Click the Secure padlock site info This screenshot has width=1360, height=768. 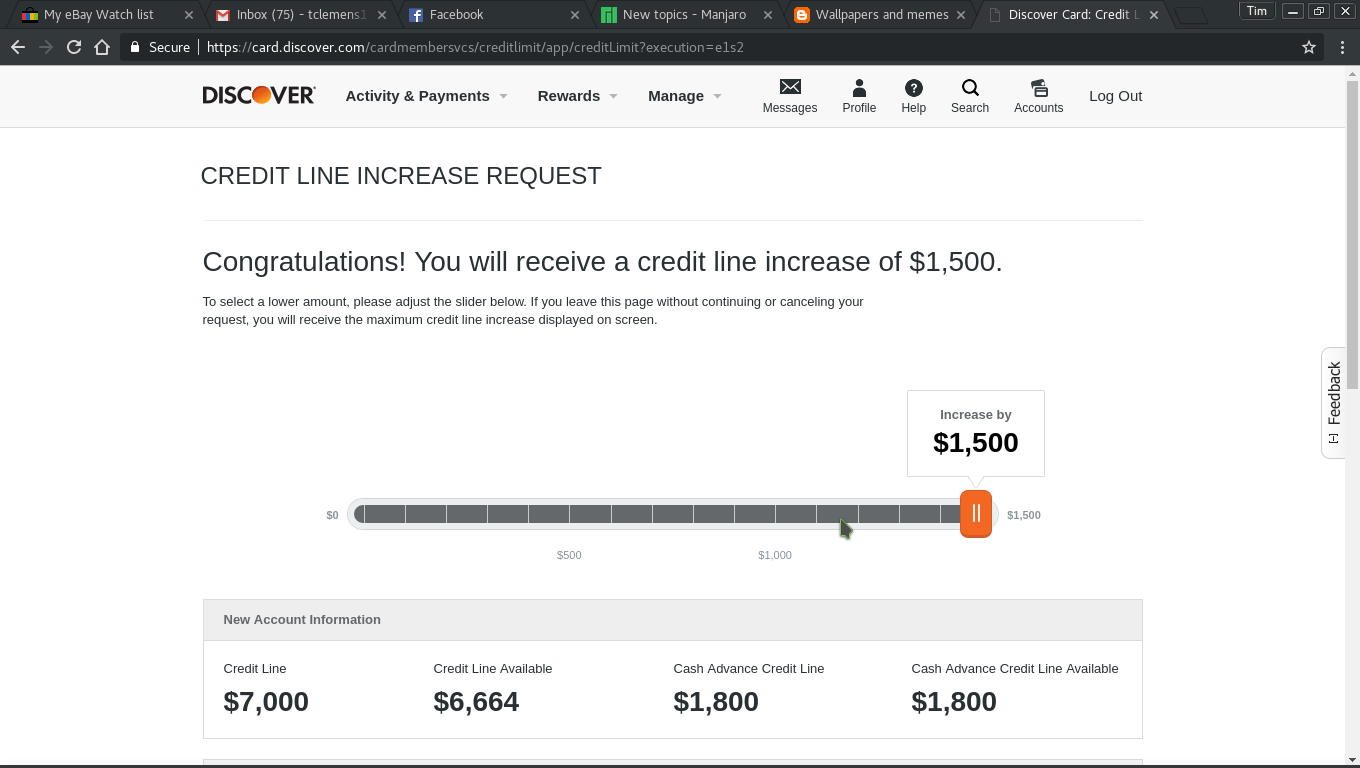160,47
